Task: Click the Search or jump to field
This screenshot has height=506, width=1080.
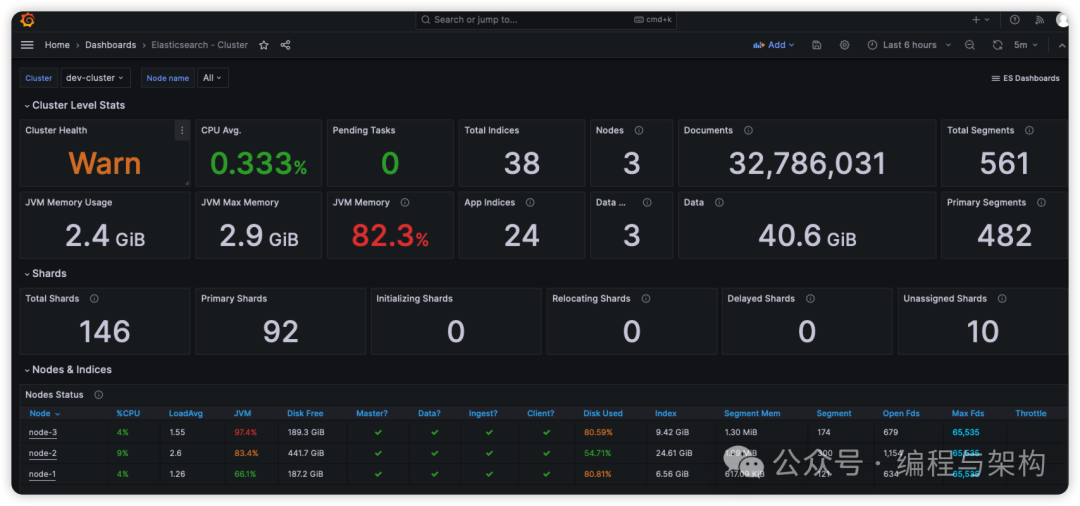Action: (546, 20)
